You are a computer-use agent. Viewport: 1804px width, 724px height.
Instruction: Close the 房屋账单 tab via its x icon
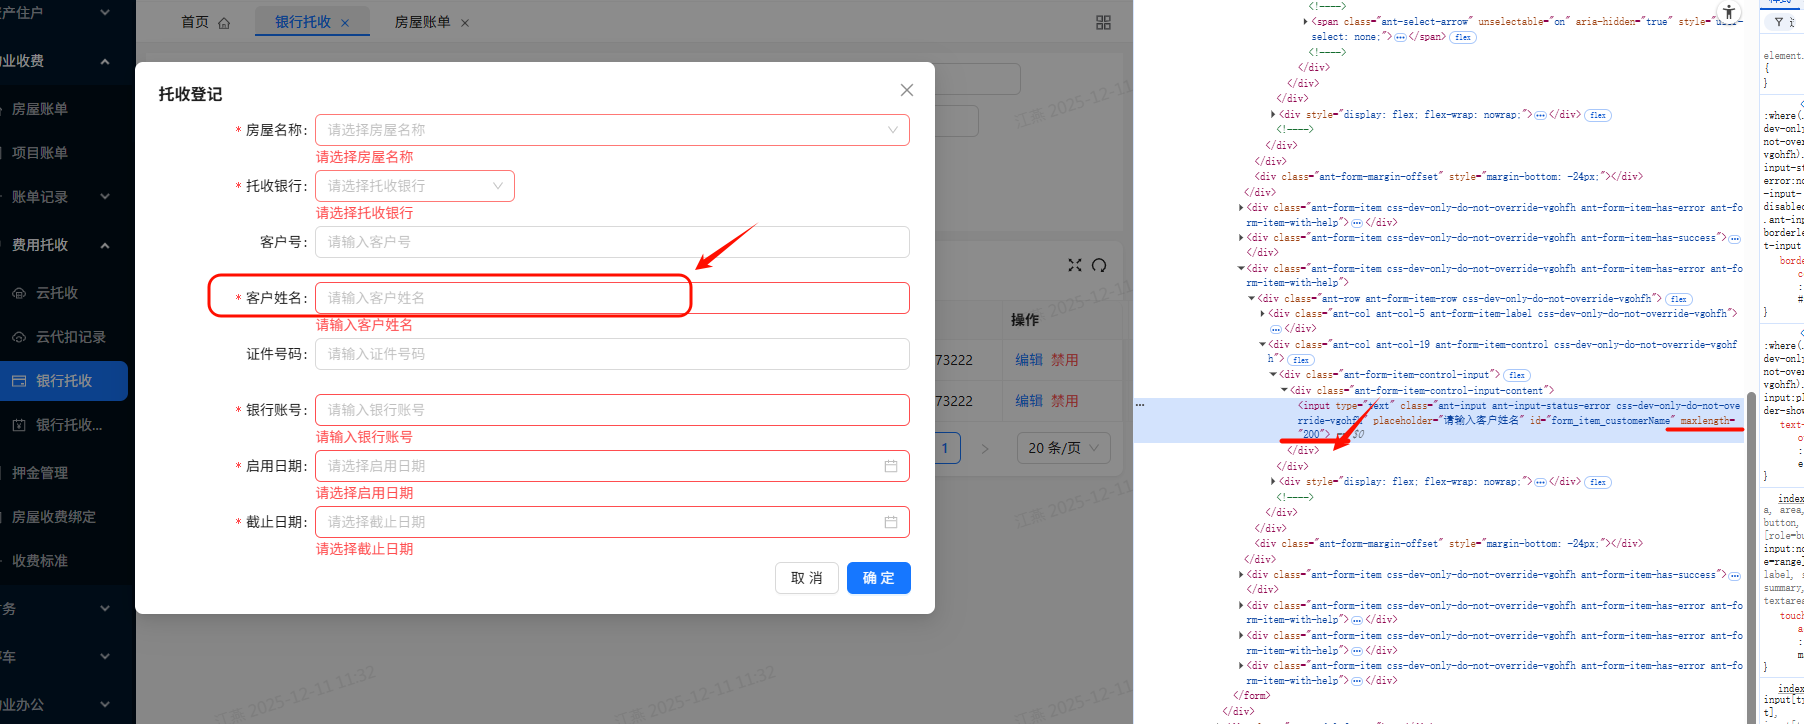pos(465,23)
